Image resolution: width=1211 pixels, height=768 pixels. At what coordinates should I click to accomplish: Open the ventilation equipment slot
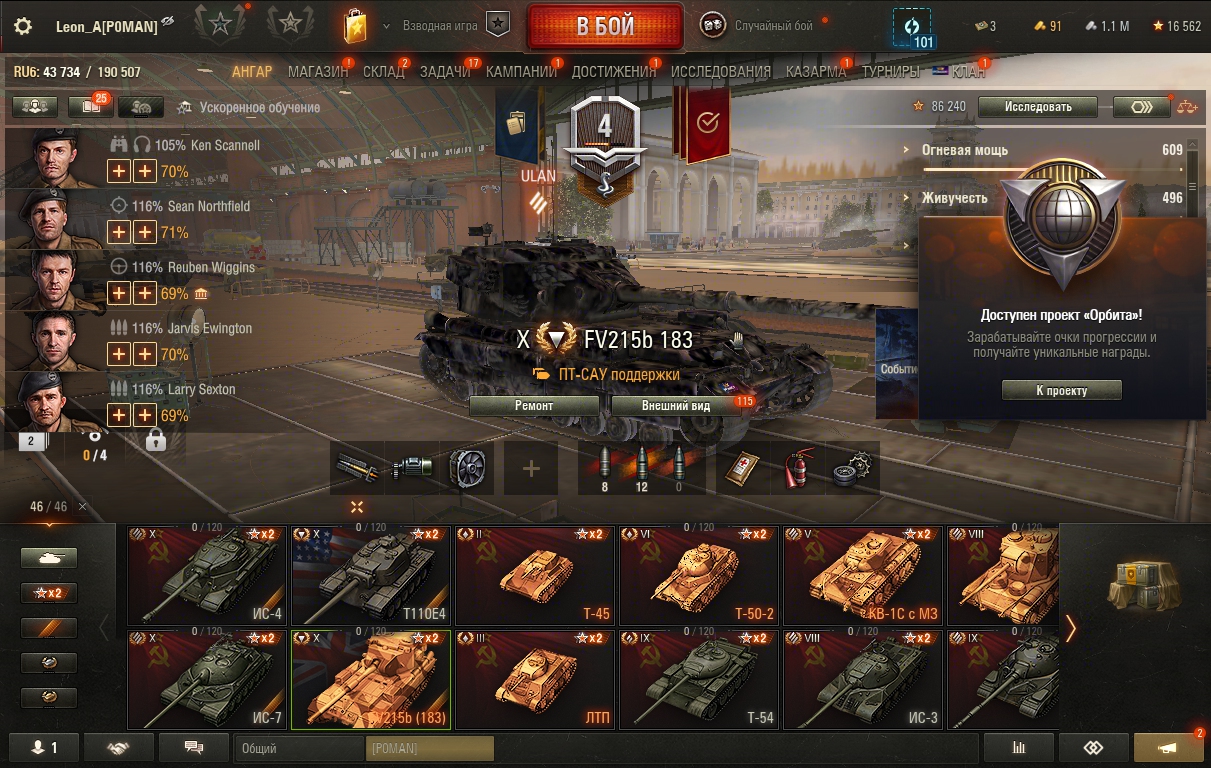tap(467, 468)
